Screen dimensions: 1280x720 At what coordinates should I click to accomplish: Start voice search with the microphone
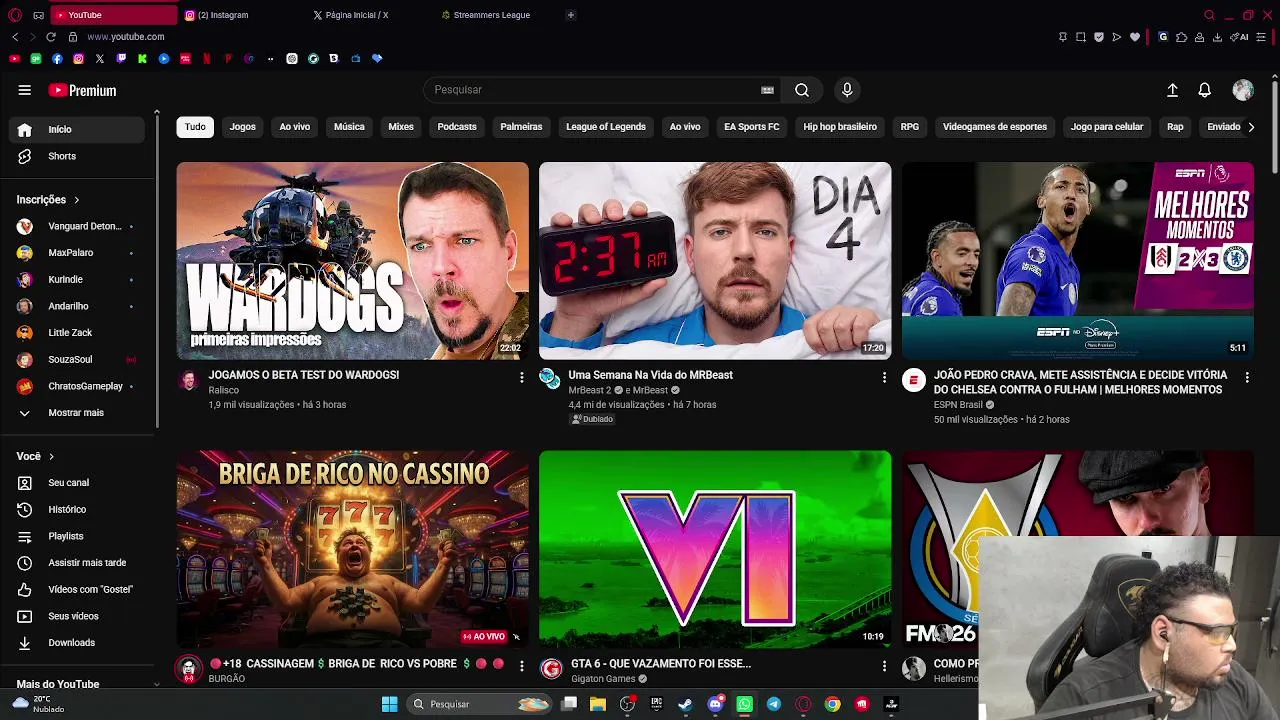pyautogui.click(x=847, y=90)
